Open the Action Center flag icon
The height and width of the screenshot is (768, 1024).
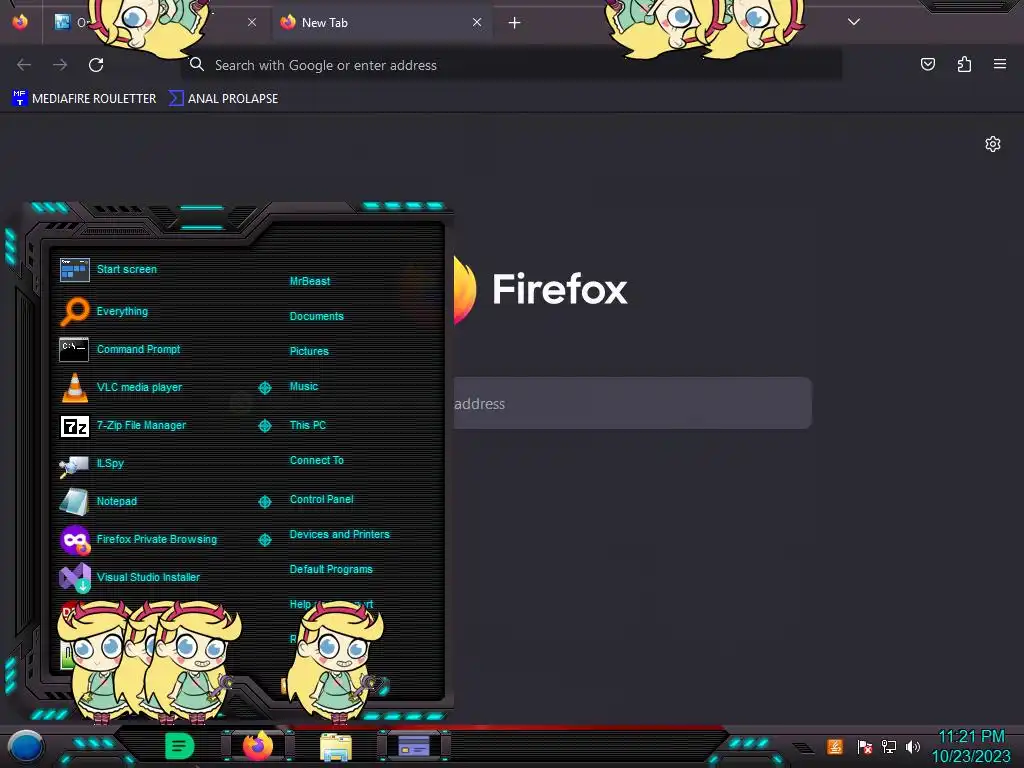(864, 746)
